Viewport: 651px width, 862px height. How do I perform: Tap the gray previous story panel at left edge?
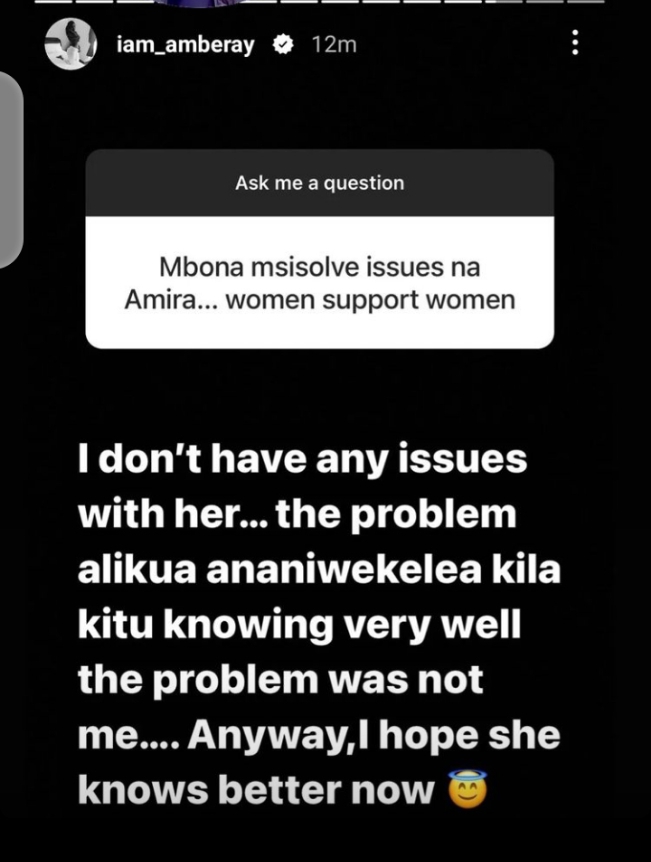click(11, 169)
